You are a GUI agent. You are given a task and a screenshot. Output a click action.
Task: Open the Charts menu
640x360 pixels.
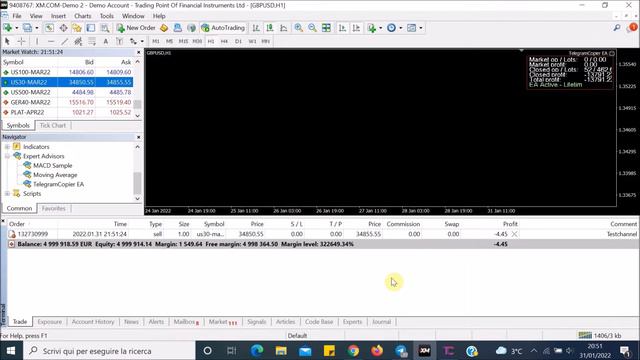click(82, 16)
